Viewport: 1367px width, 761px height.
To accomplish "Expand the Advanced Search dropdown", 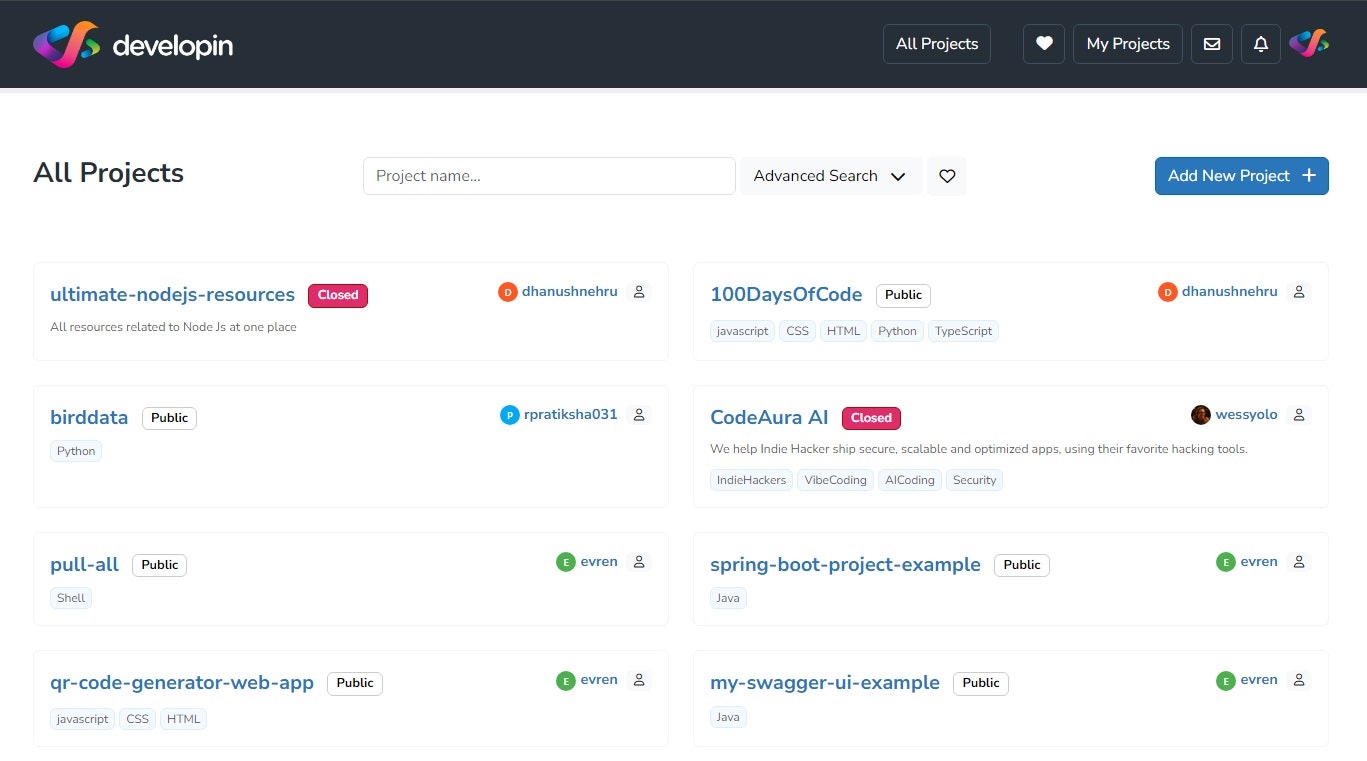I will tap(831, 176).
